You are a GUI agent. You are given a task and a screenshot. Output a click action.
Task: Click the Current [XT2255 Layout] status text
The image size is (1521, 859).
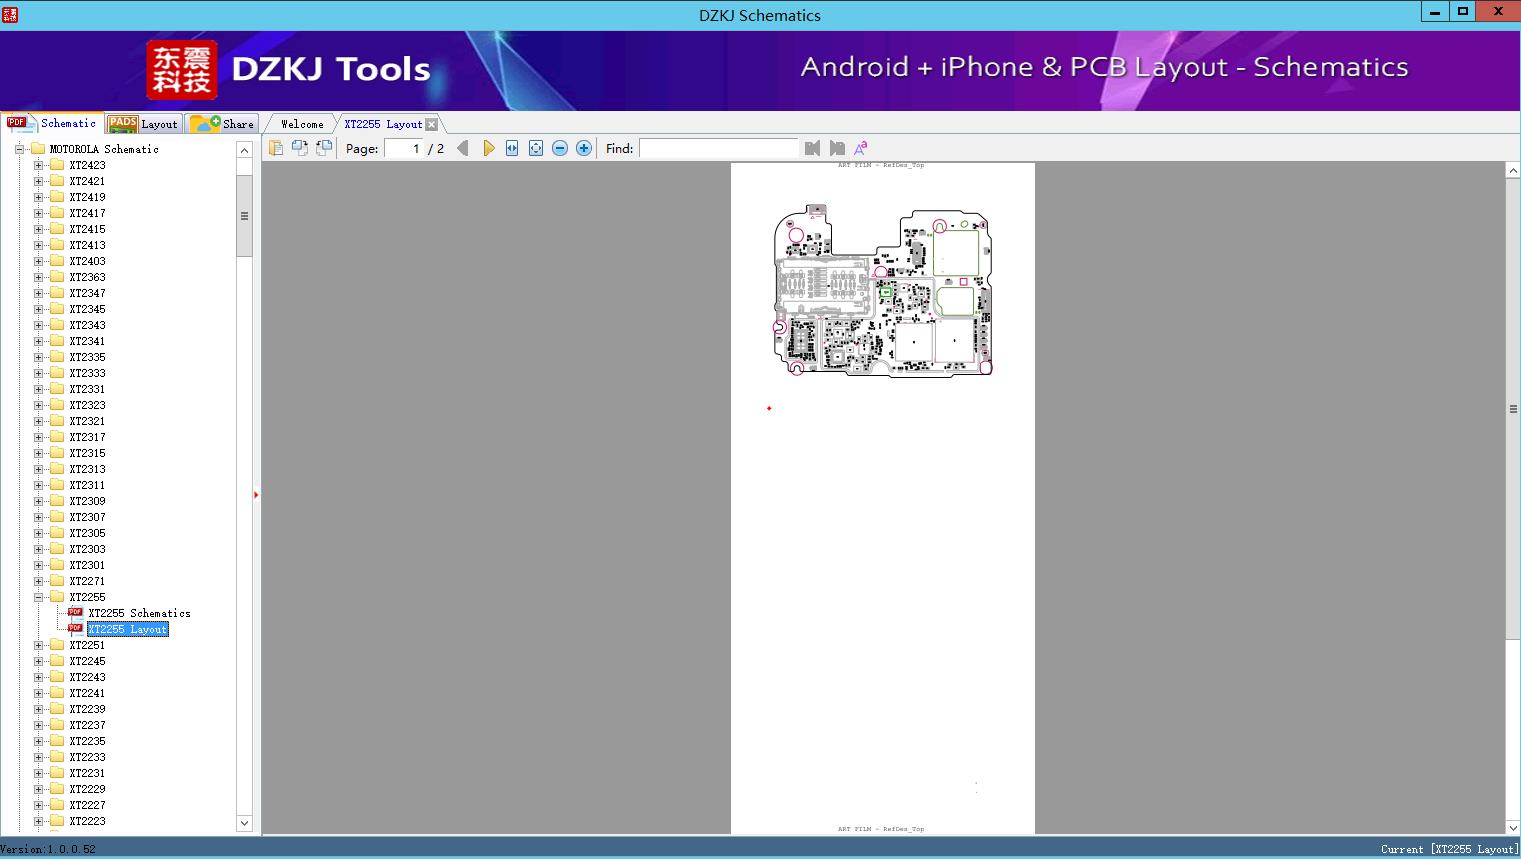click(x=1449, y=849)
